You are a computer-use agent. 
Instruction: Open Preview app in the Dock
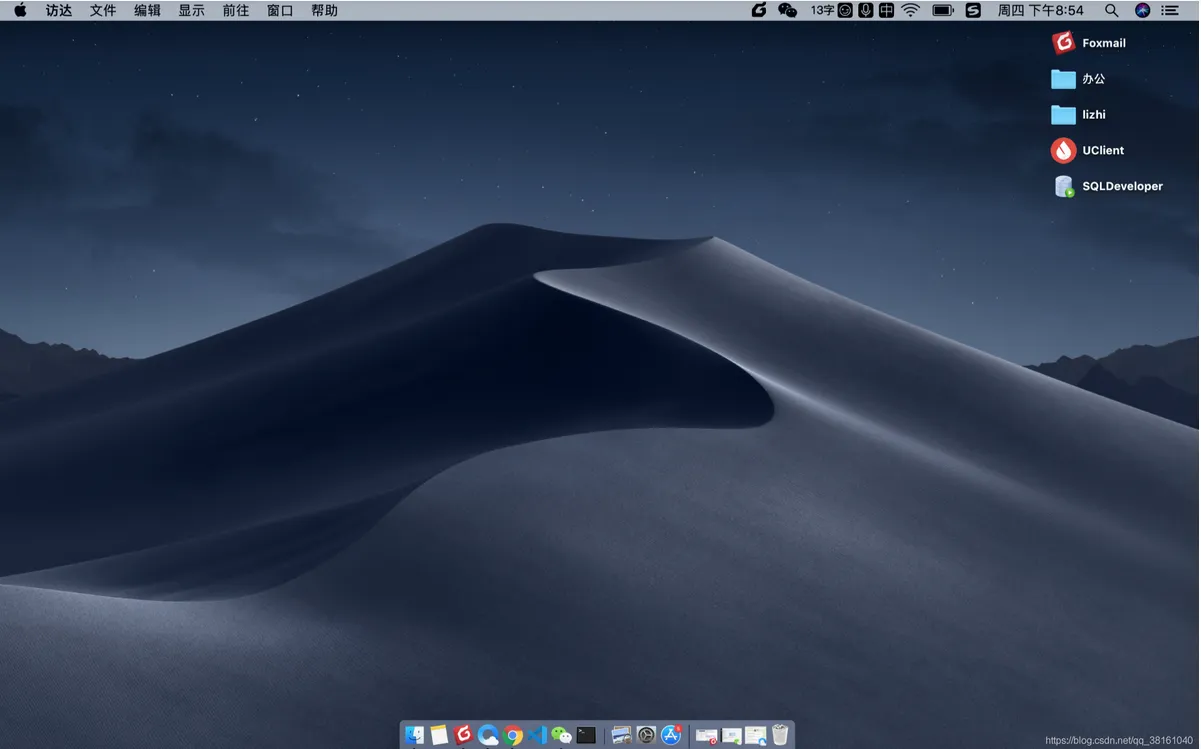pos(622,735)
